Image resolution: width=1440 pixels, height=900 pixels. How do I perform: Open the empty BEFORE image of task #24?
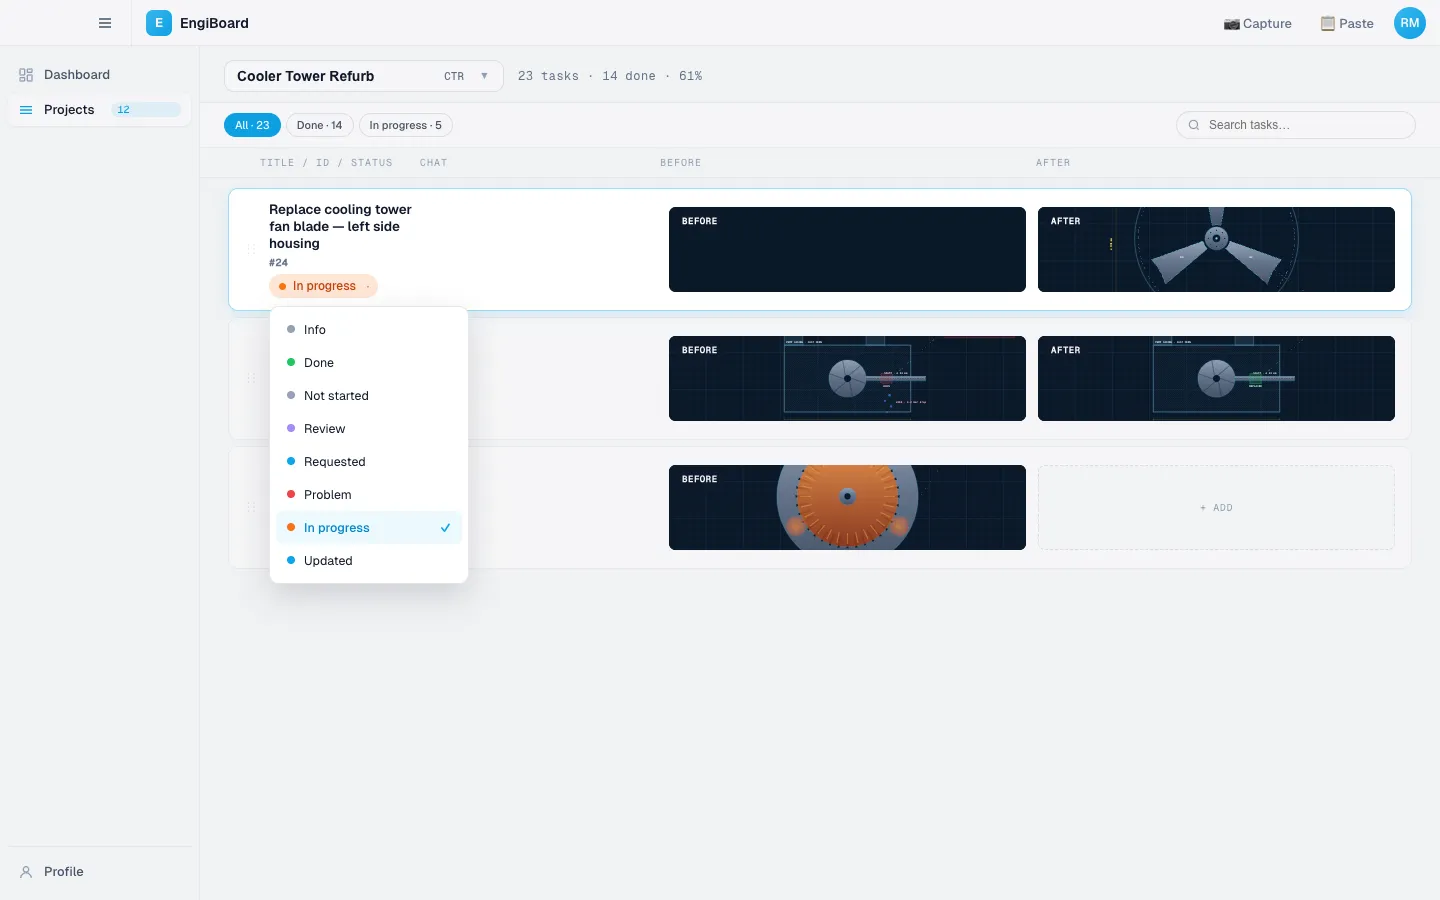847,250
